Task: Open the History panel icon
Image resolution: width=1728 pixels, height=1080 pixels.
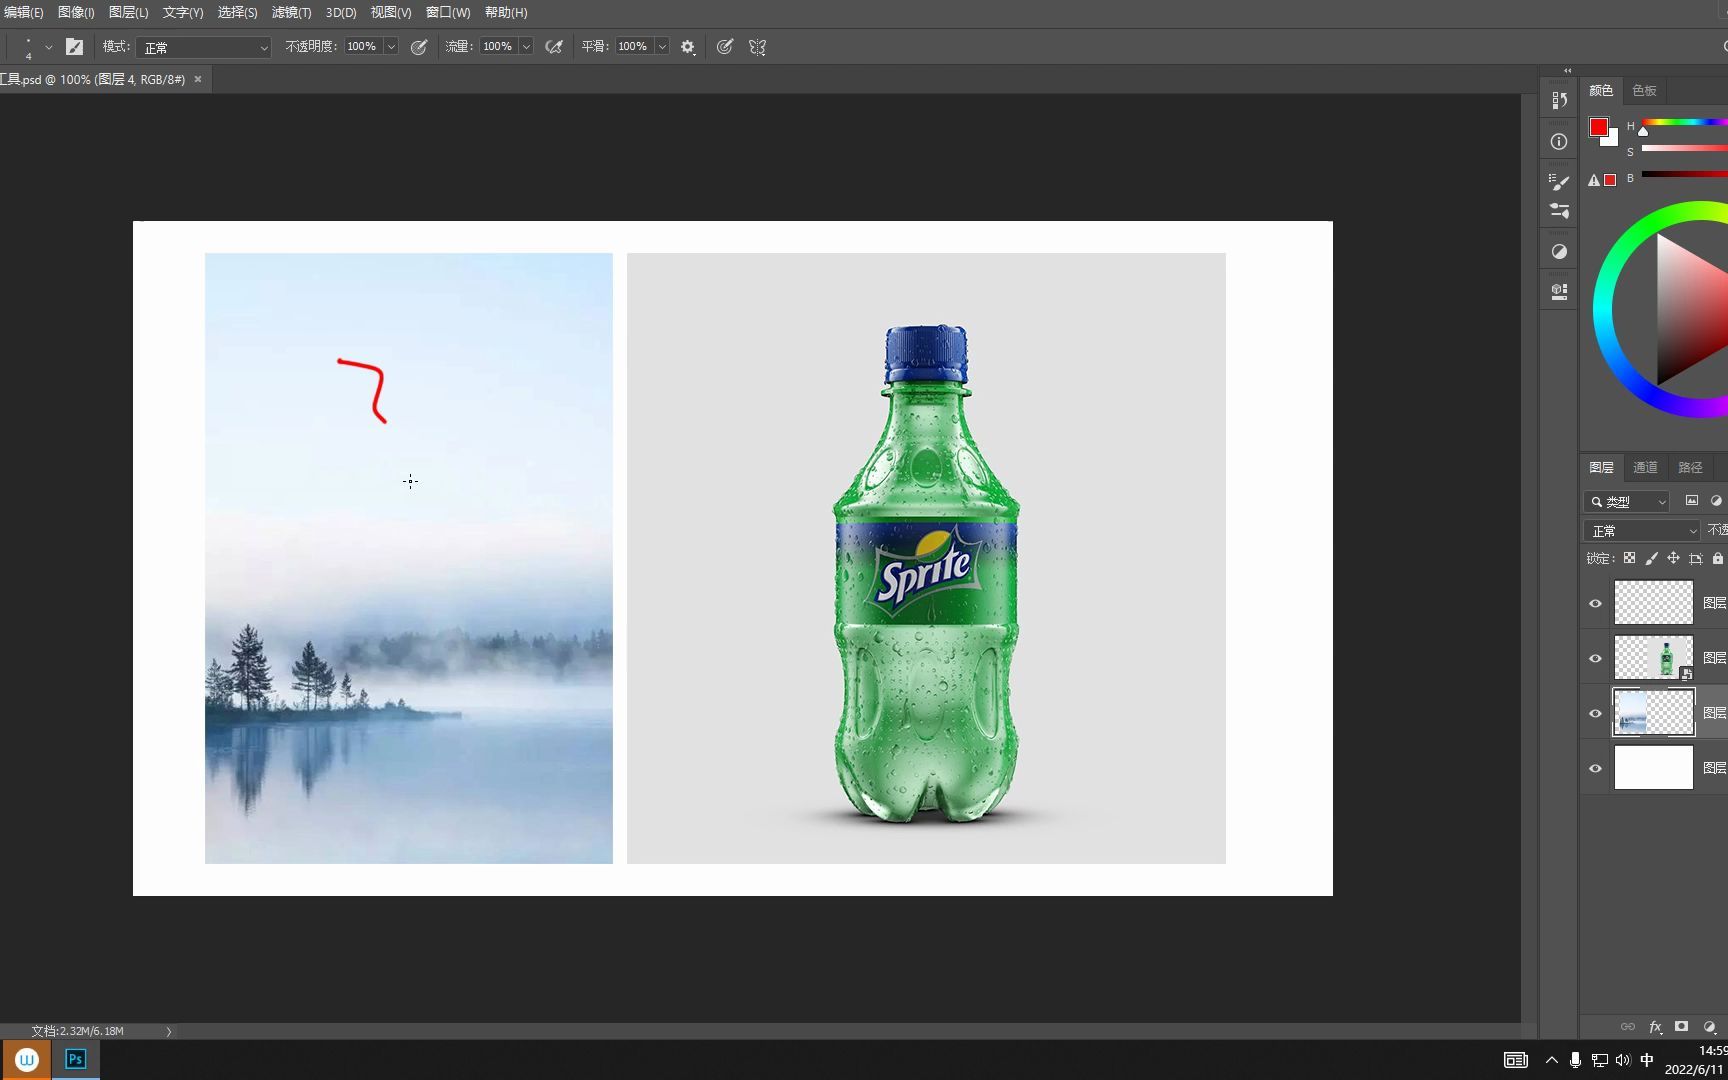Action: coord(1559,100)
